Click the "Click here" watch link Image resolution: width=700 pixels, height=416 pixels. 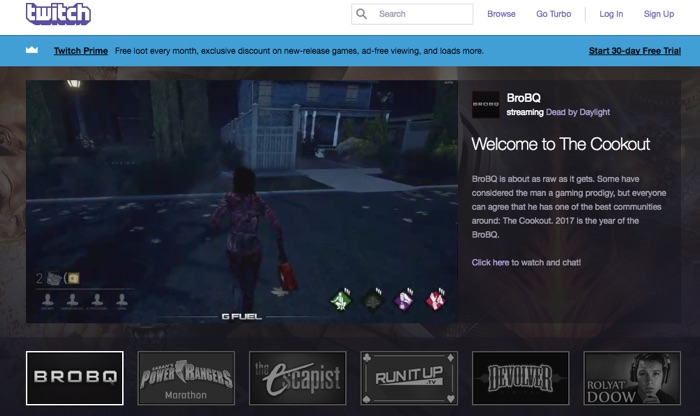coord(490,262)
